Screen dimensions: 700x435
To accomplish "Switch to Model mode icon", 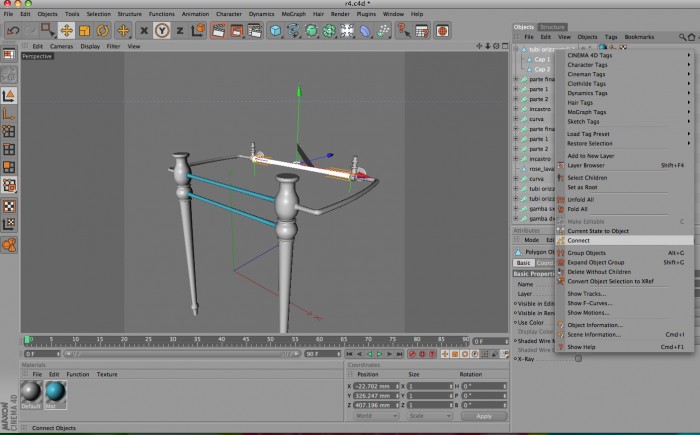I will point(8,95).
